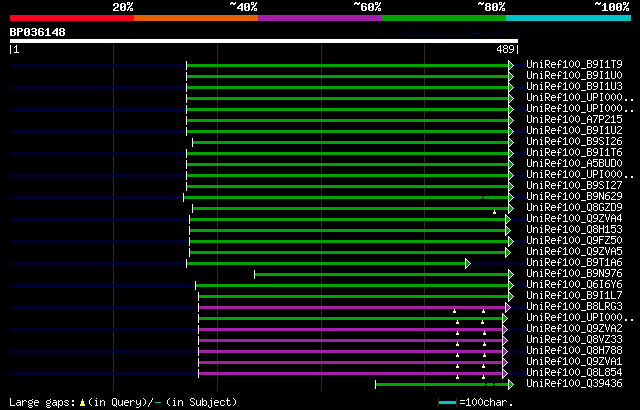This screenshot has height=410, width=640.
Task: Click the purple arrowhead ending Q8L854 alignment
Action: click(505, 373)
